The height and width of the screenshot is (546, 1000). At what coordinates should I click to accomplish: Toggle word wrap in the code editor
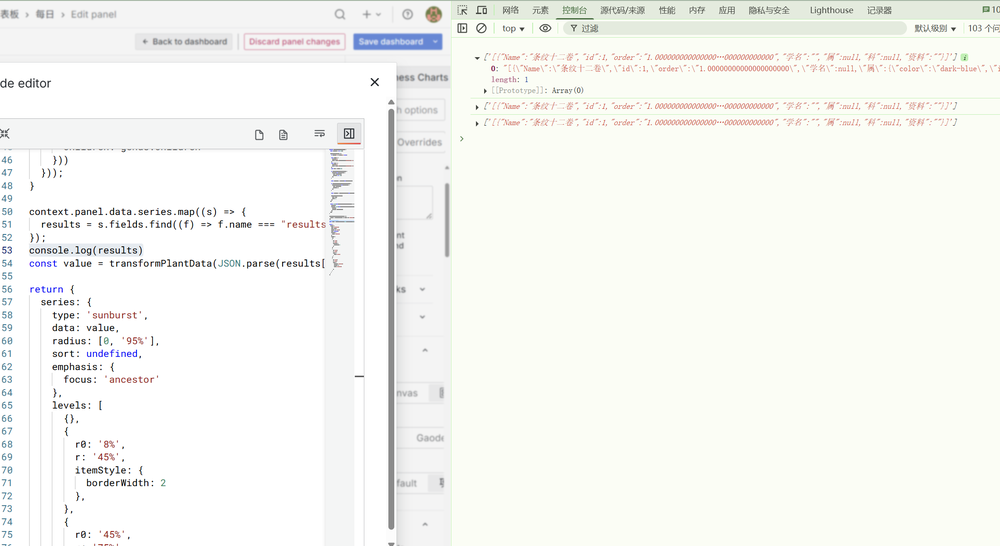point(320,134)
